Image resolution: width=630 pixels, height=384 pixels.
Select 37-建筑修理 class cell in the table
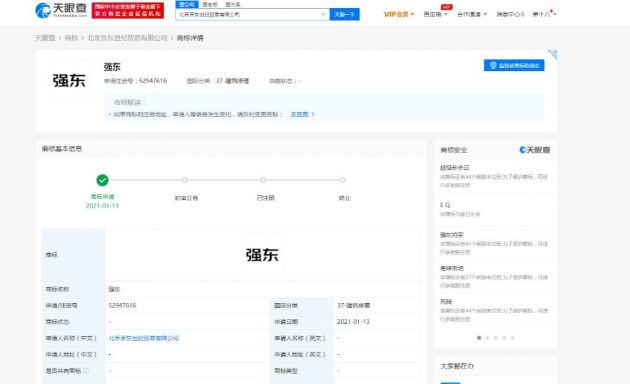pyautogui.click(x=354, y=306)
